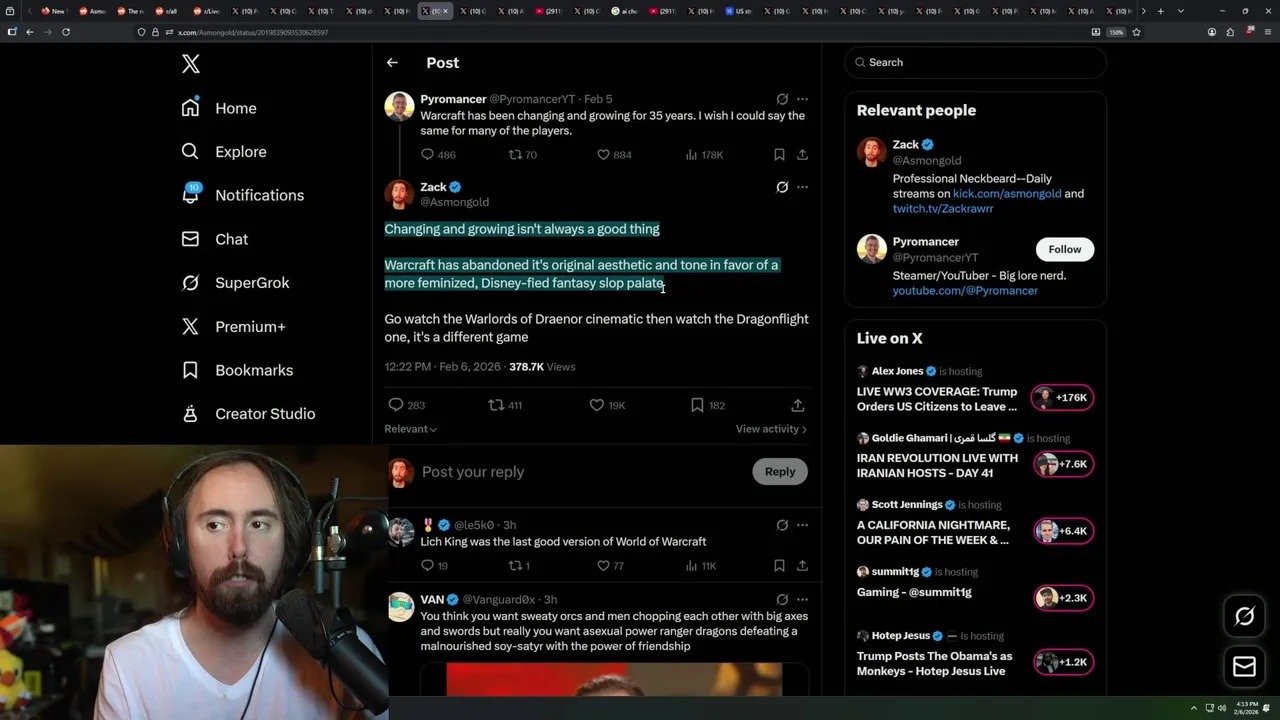Open the floating Grok button

(1245, 616)
